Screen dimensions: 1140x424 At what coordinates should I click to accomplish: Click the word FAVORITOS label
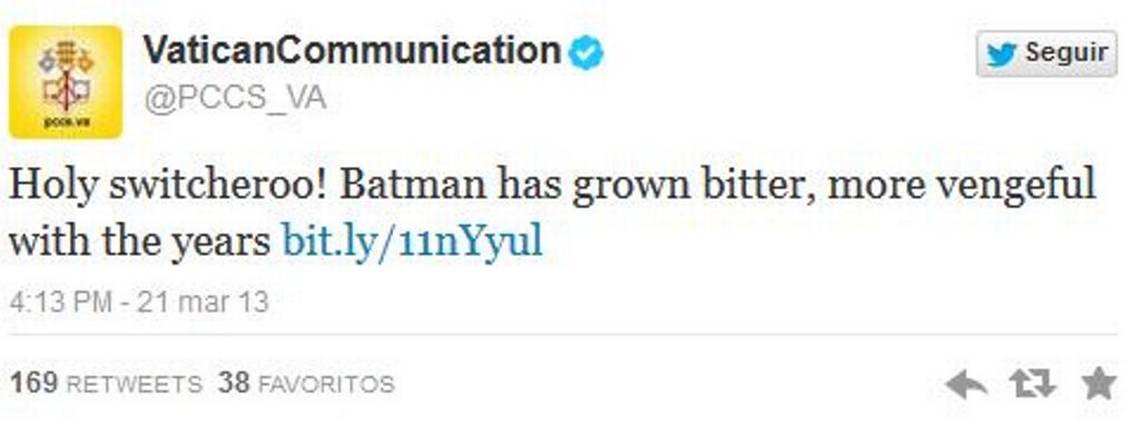[326, 384]
